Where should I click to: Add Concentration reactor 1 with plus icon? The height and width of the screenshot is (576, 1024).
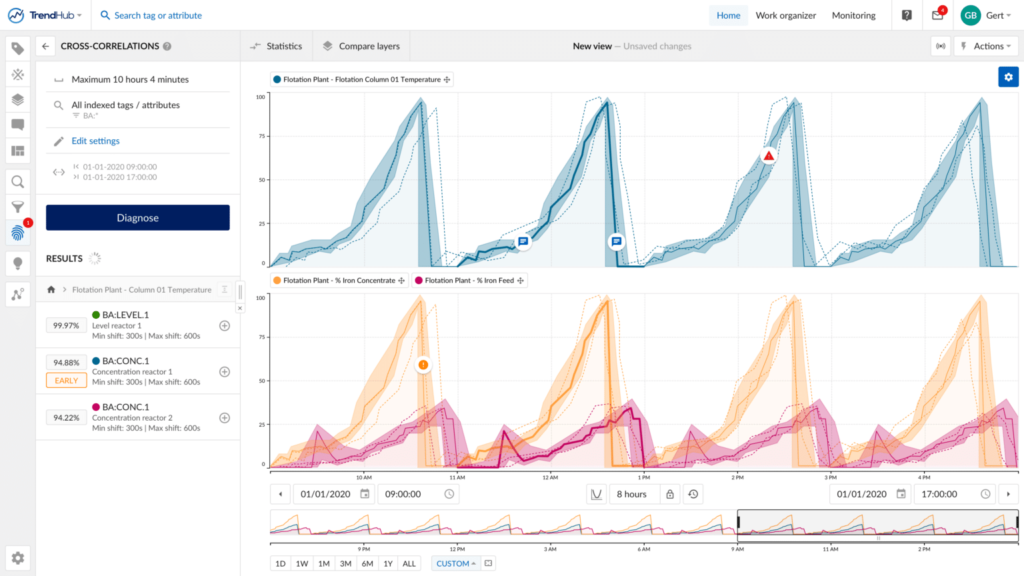(225, 372)
